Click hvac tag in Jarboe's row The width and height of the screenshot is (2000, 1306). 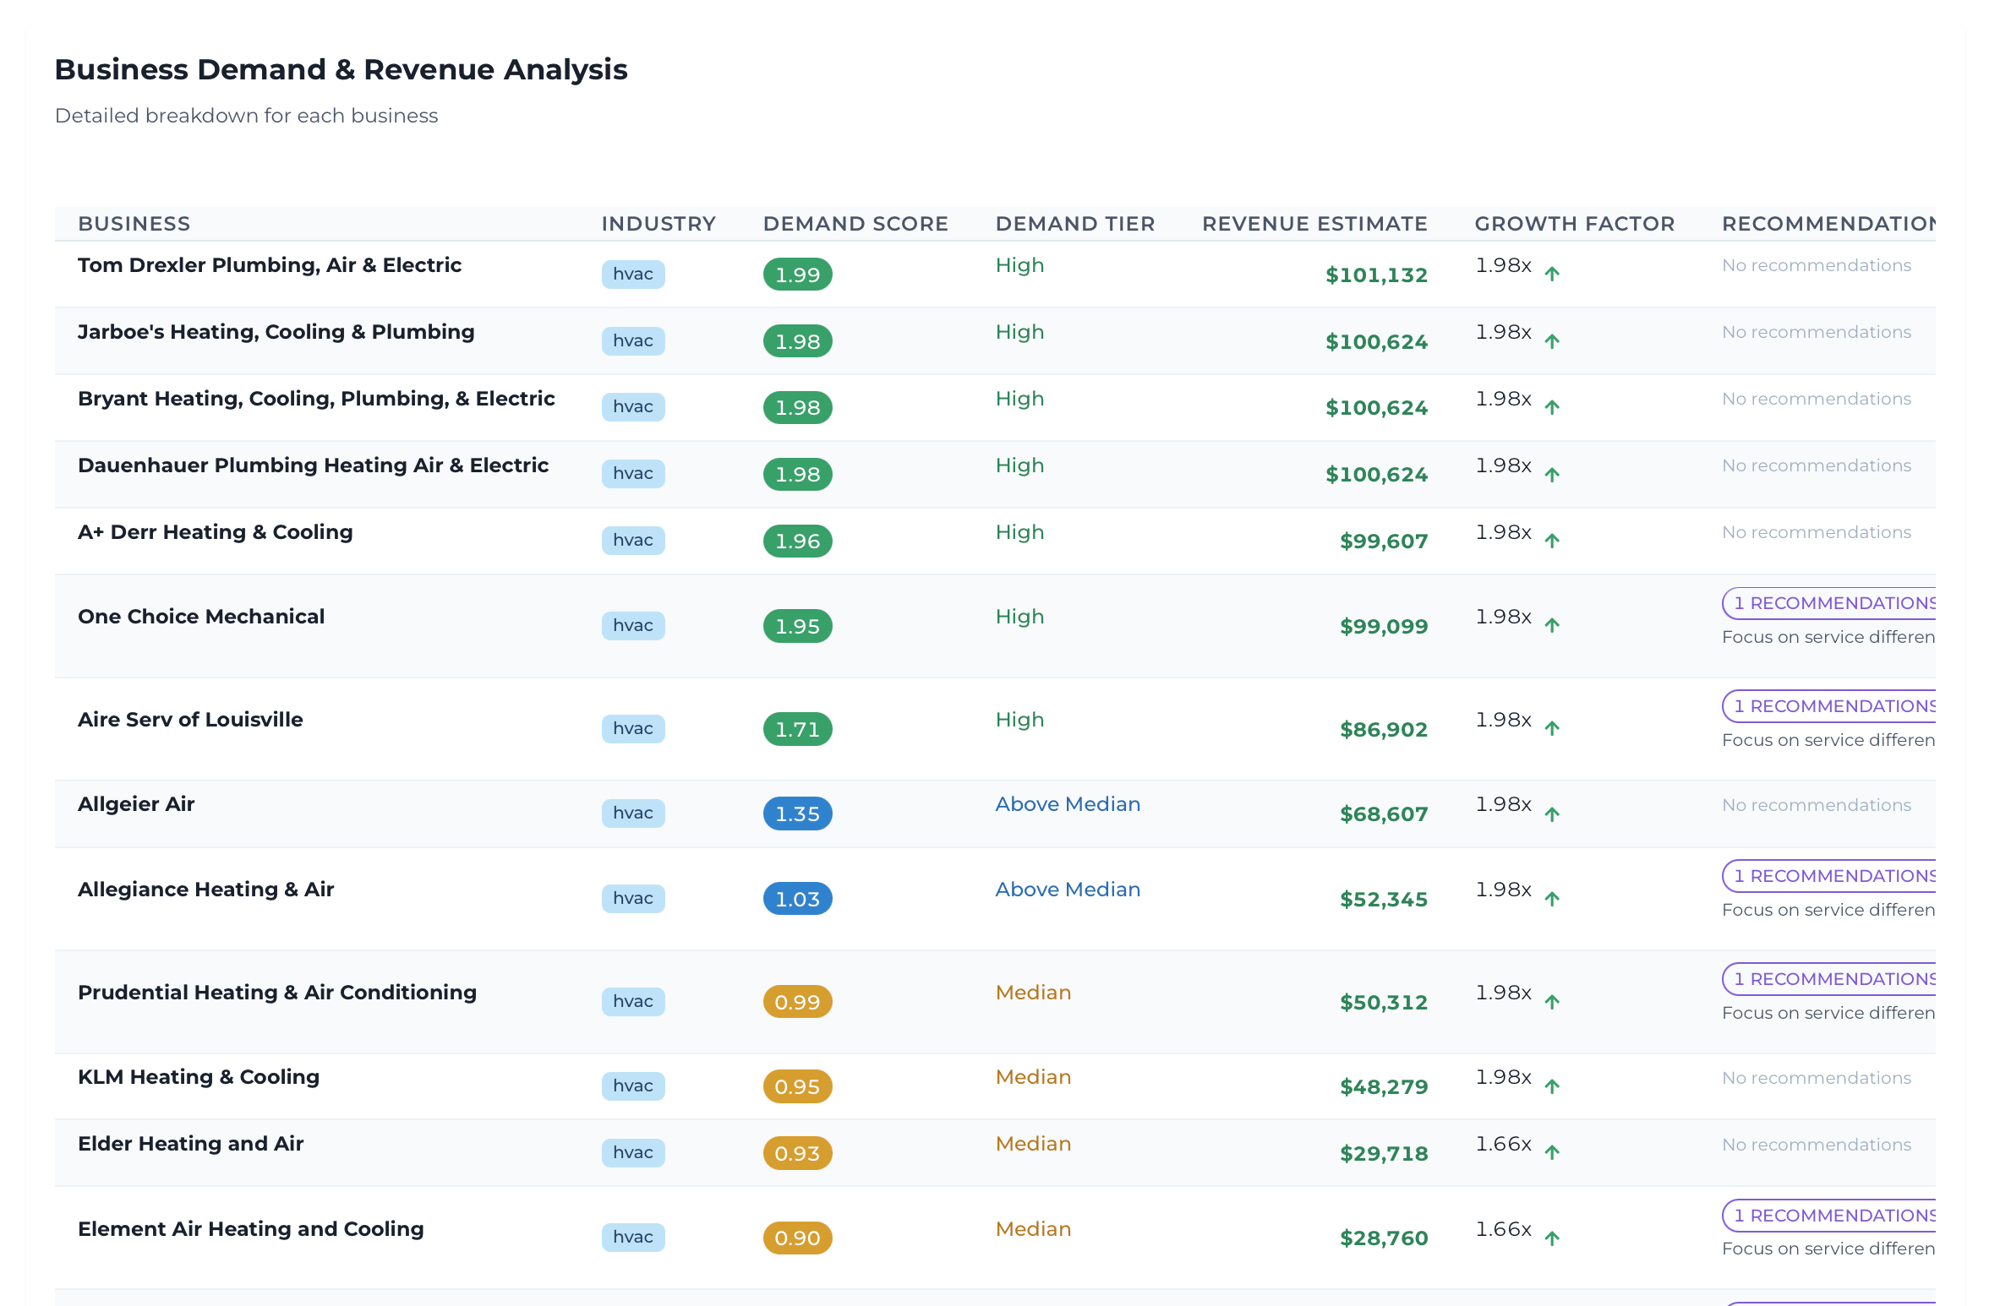tap(633, 341)
